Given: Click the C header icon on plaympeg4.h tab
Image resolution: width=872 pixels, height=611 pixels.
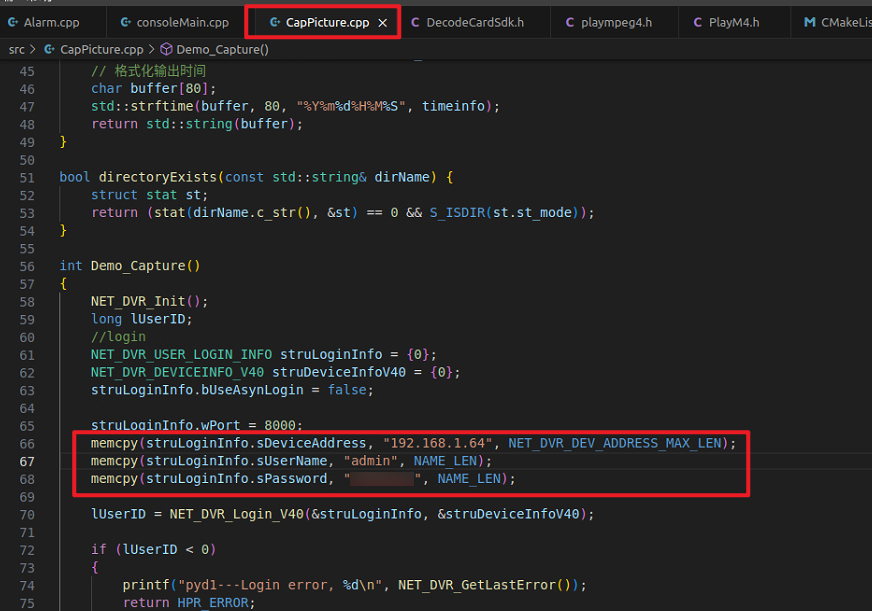Looking at the screenshot, I should coord(569,22).
